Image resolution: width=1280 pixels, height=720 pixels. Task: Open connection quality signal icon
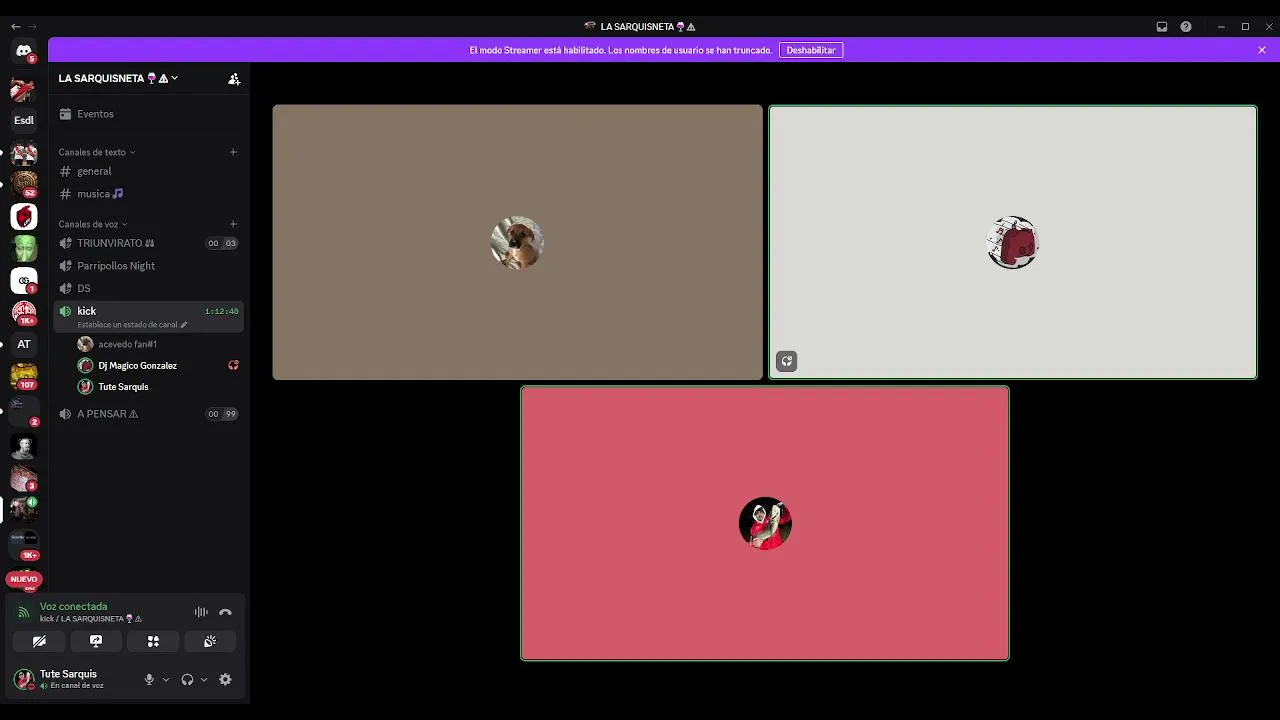24,612
